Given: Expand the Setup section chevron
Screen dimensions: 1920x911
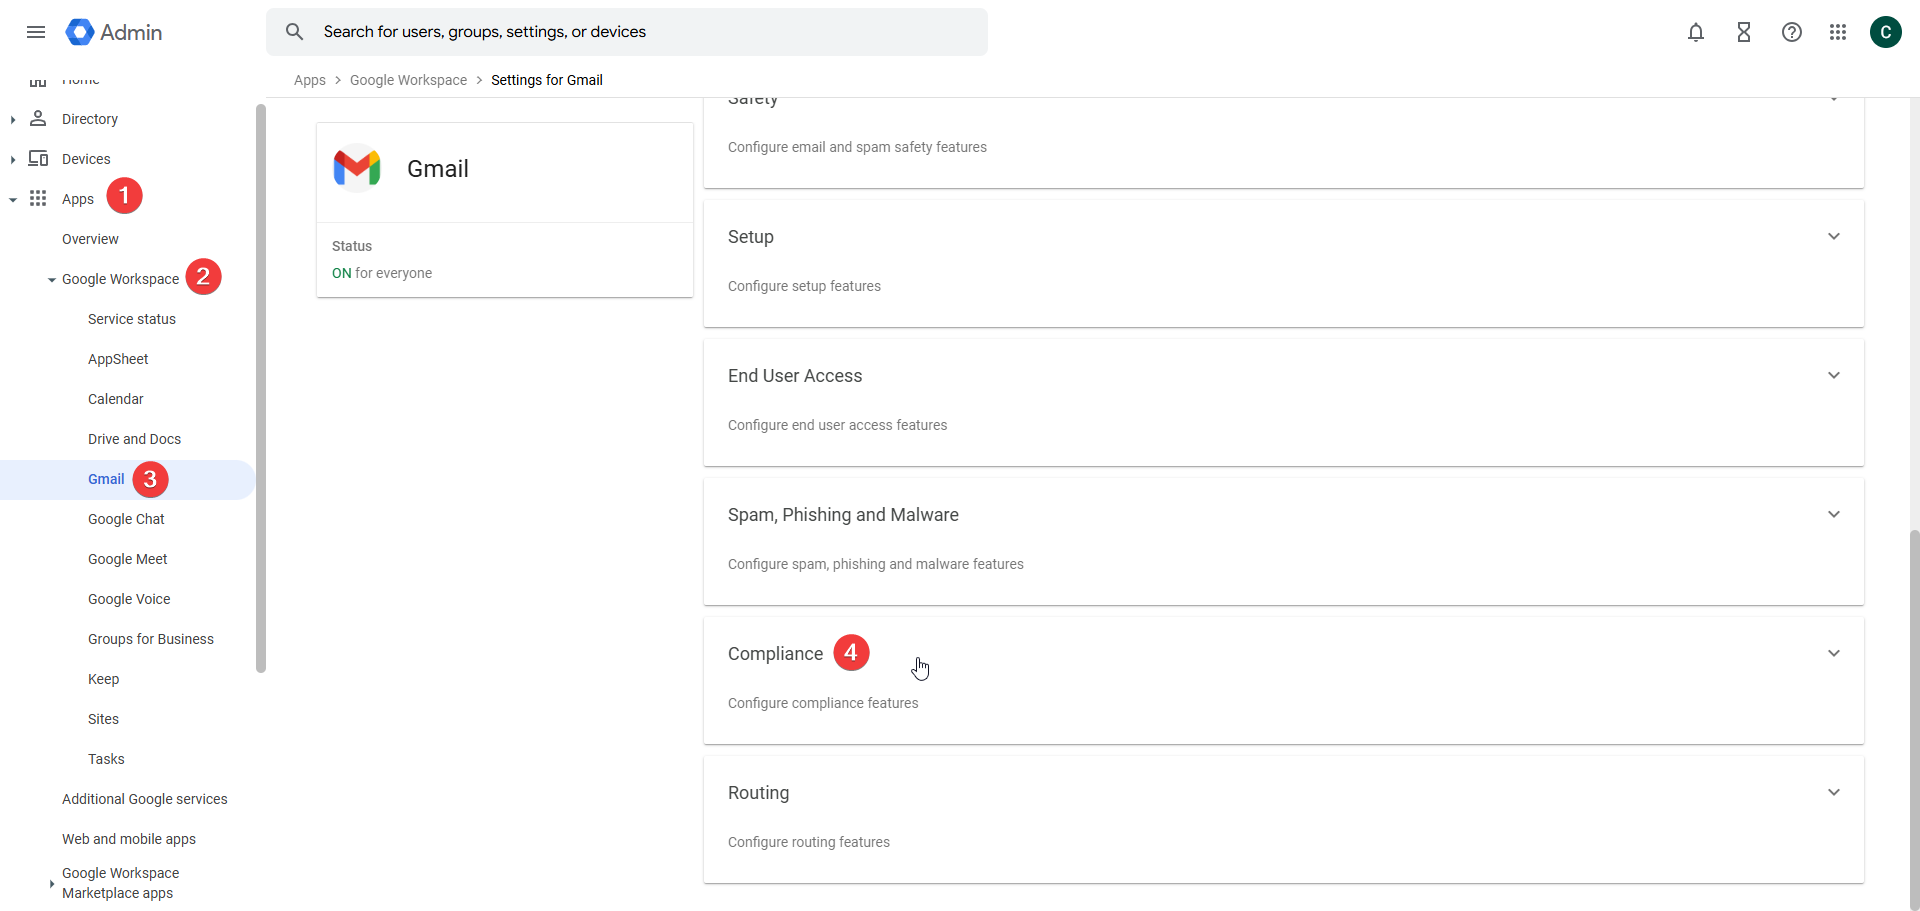Looking at the screenshot, I should click(1833, 237).
